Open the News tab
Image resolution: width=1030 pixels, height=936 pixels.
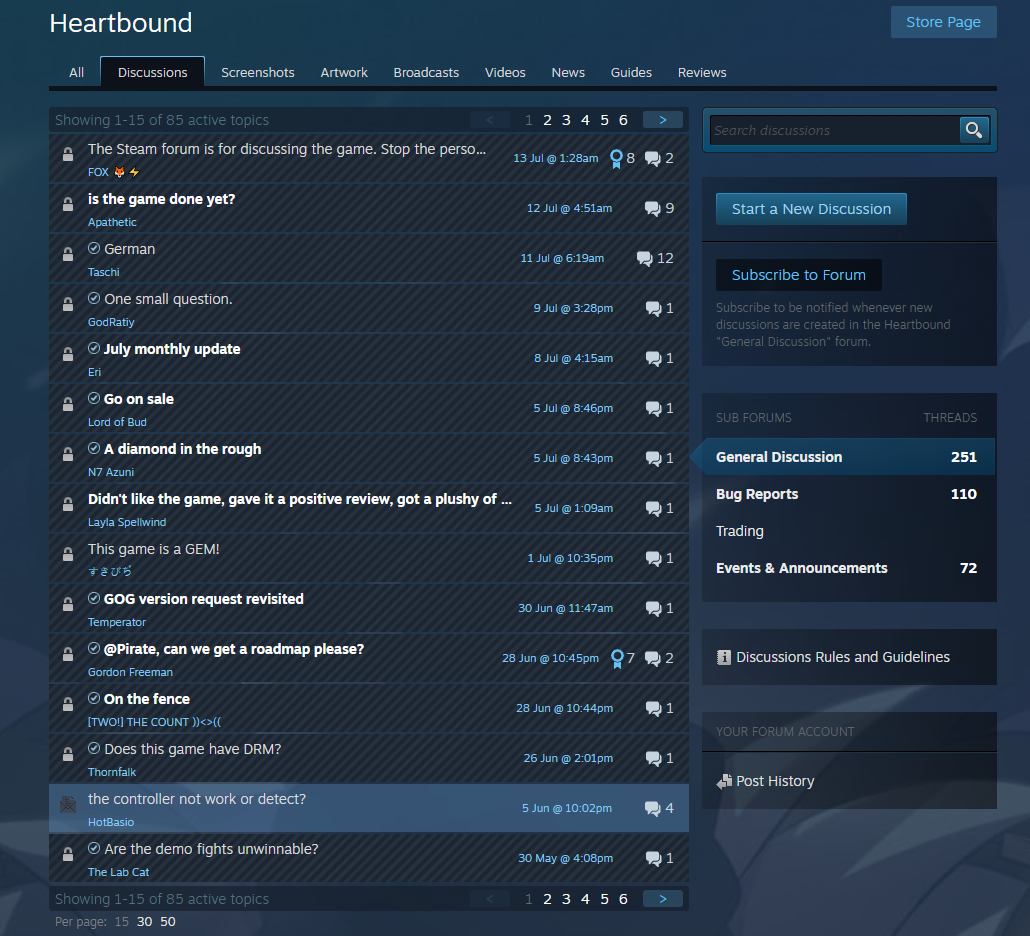click(568, 72)
